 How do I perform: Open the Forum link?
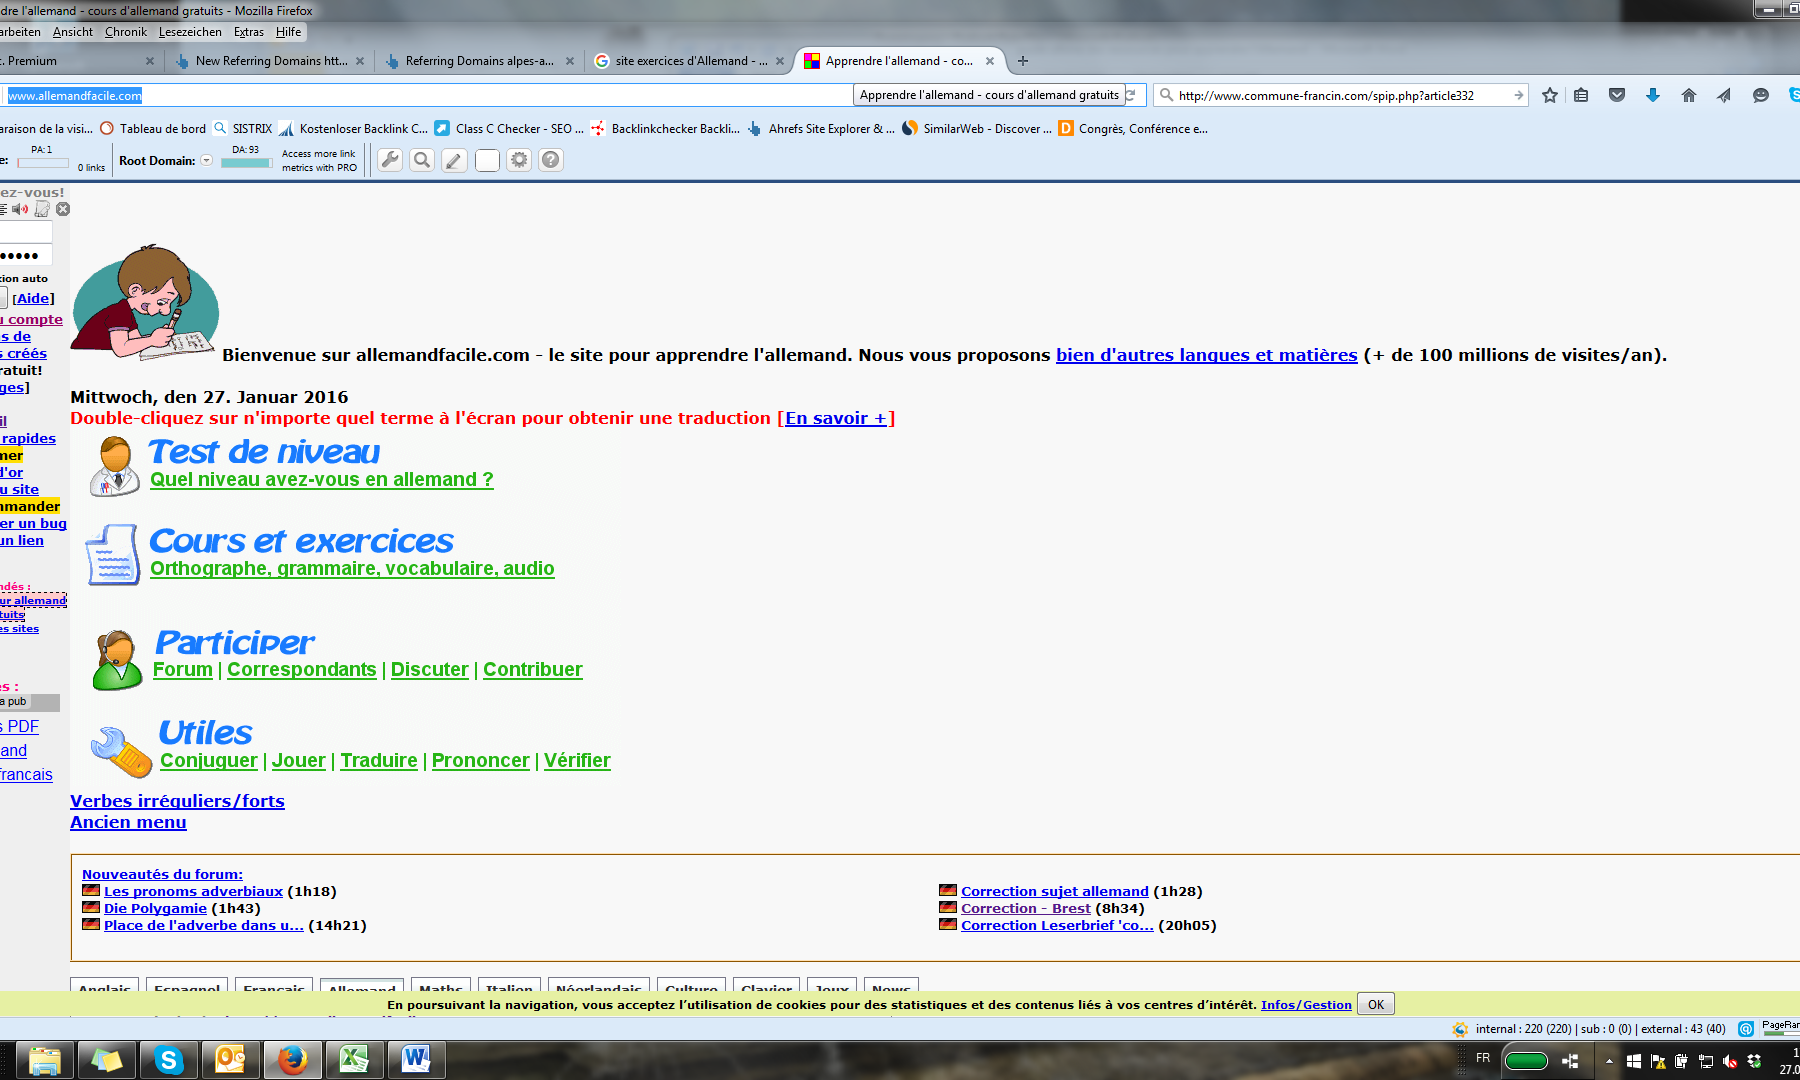point(183,670)
